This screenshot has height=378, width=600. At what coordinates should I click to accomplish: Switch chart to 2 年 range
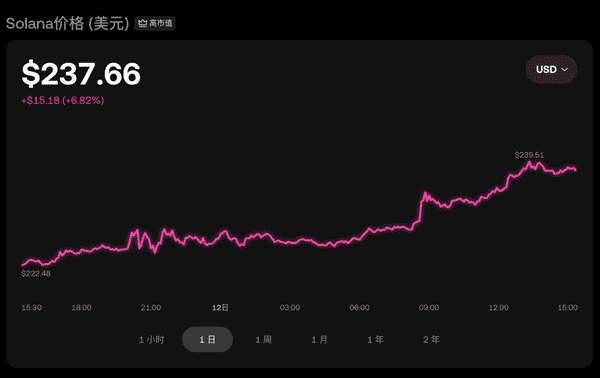431,339
